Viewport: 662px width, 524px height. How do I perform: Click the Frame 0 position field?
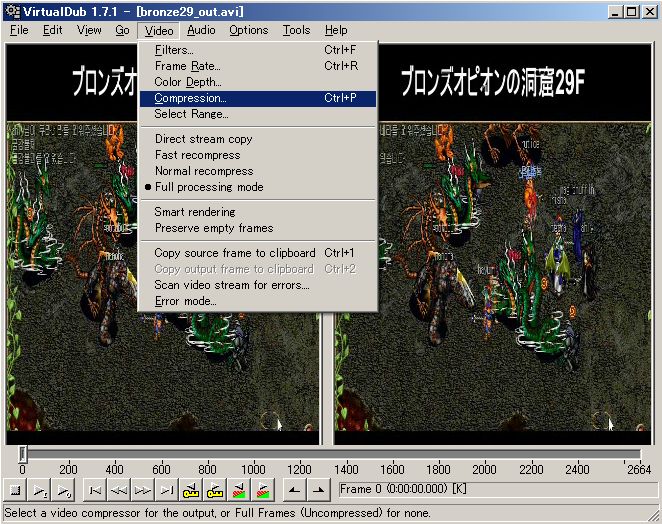tap(497, 489)
